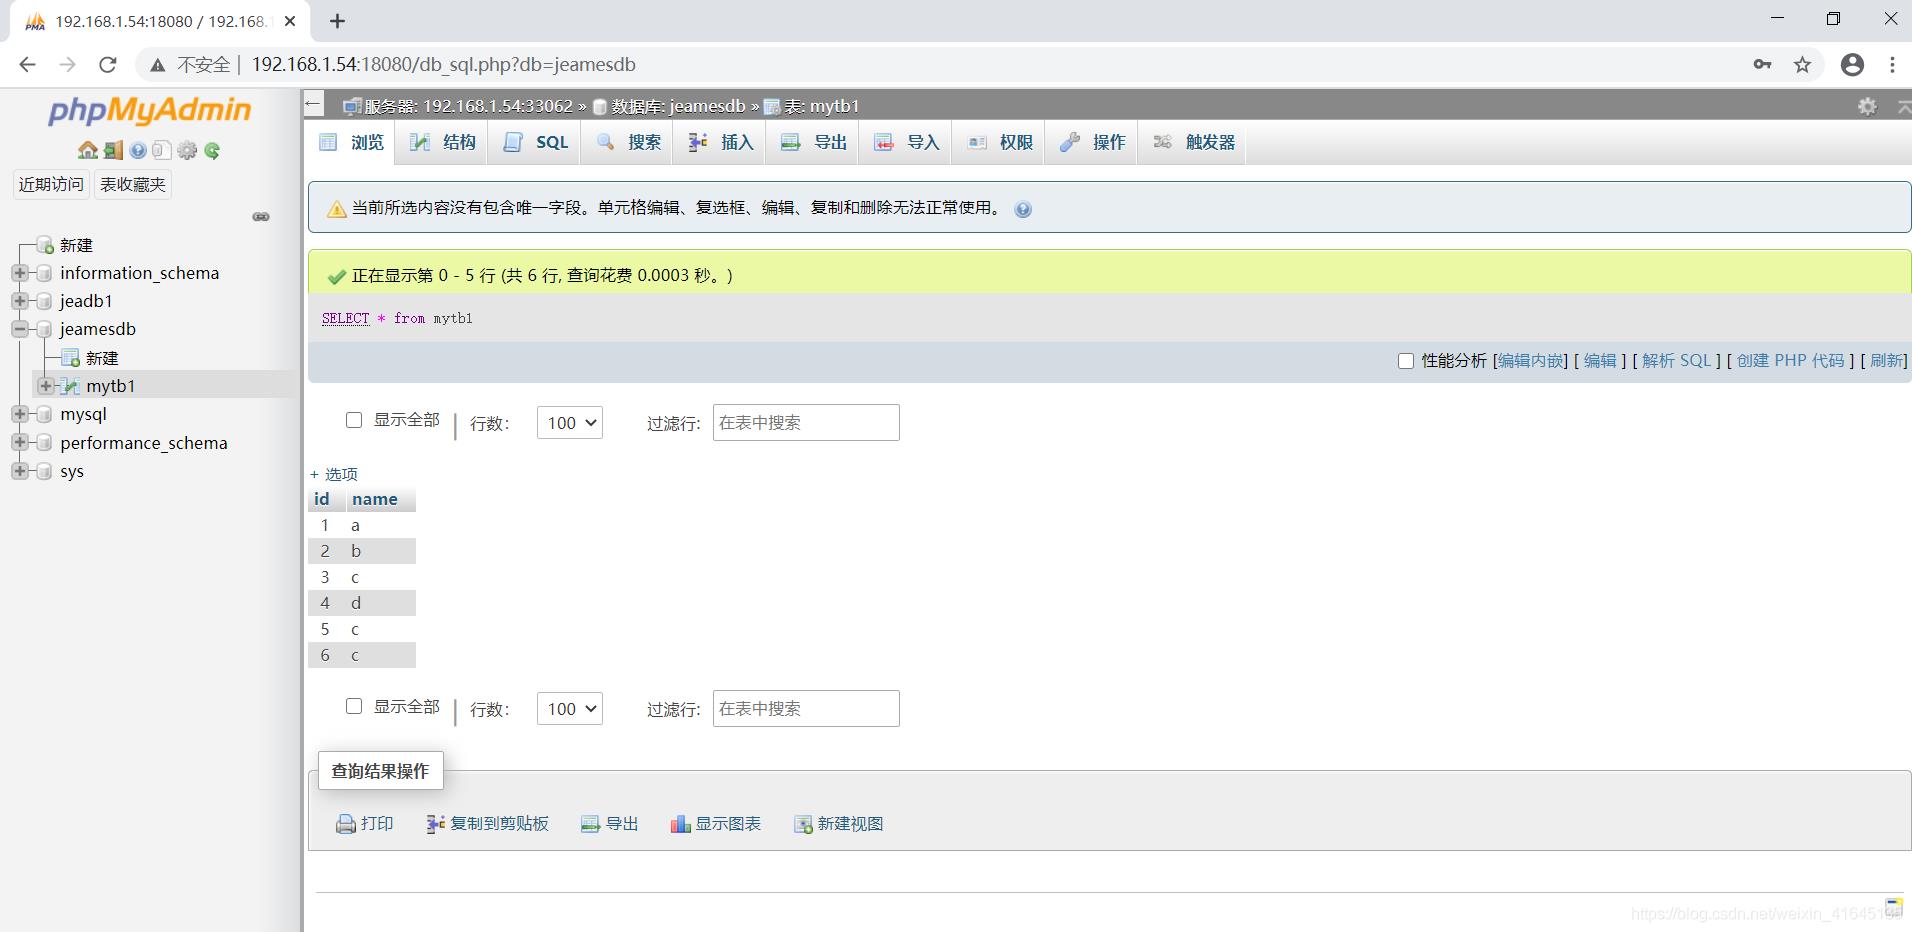This screenshot has width=1912, height=932.
Task: Open page settings gear in top bar
Action: (x=1867, y=106)
